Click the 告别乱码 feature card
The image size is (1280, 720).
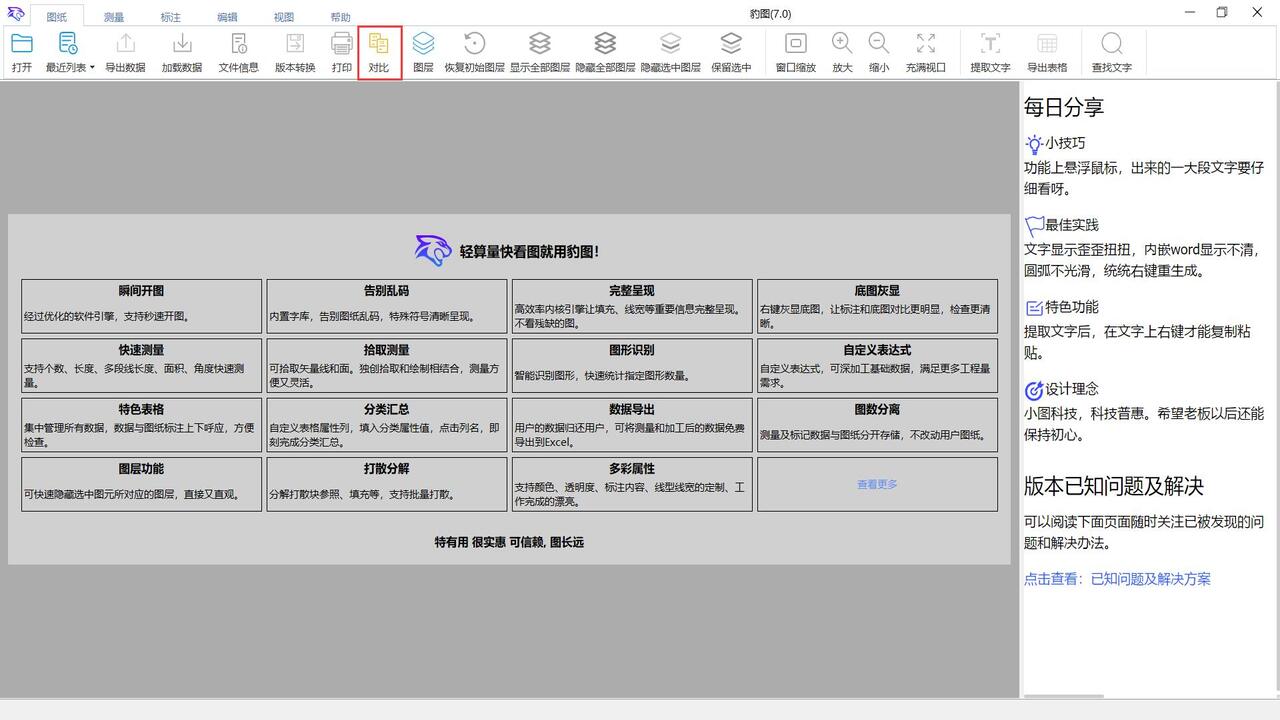[x=386, y=306]
